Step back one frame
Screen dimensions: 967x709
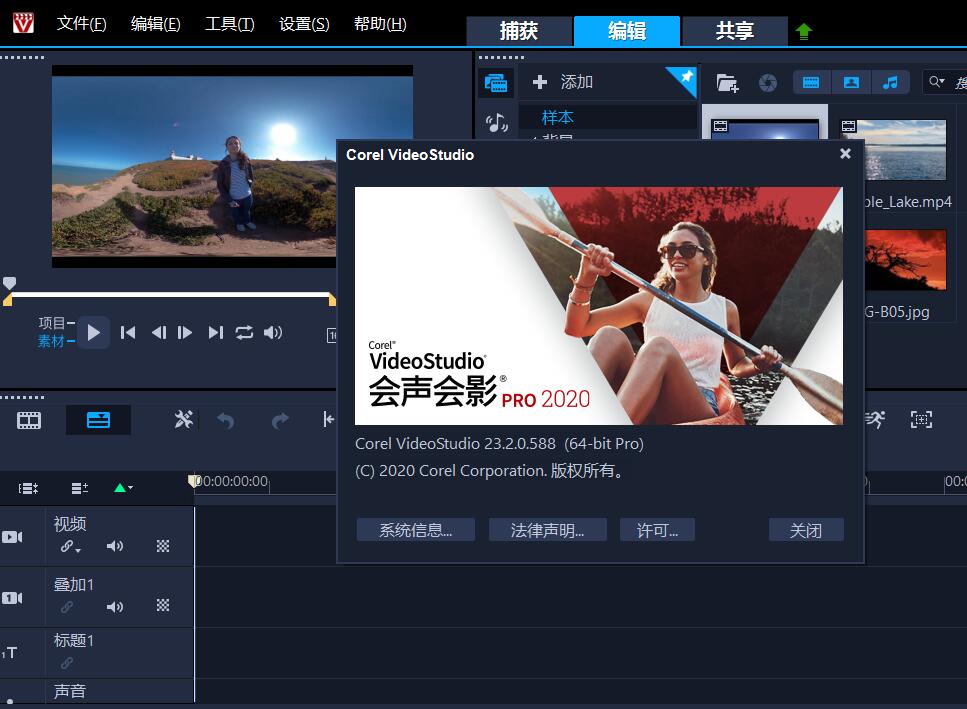[158, 333]
